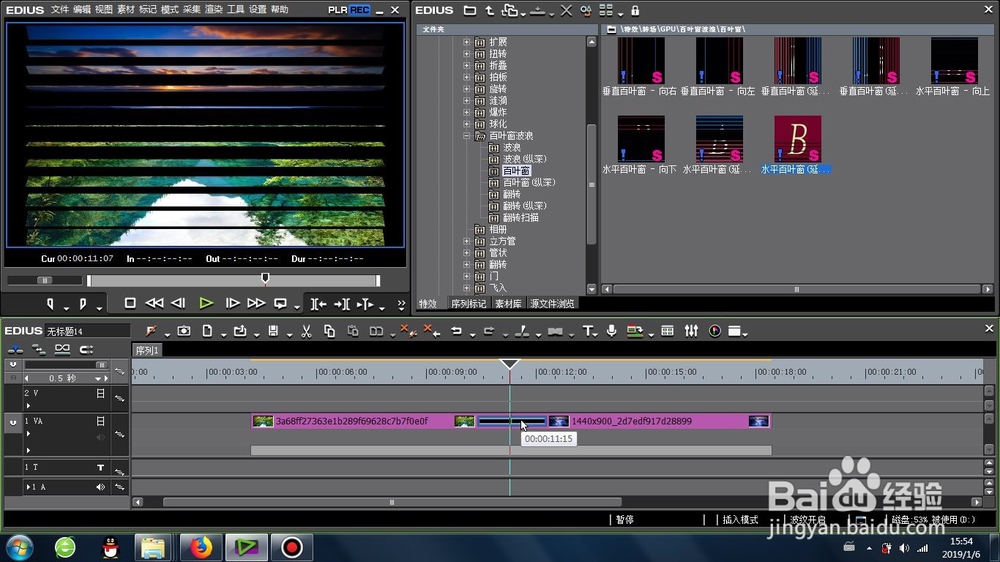Select the 翻转扫描 item in the tree

(x=520, y=218)
